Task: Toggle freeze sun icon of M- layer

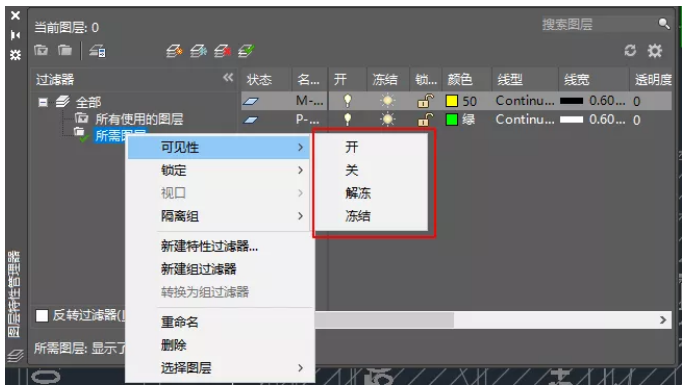Action: tap(387, 101)
